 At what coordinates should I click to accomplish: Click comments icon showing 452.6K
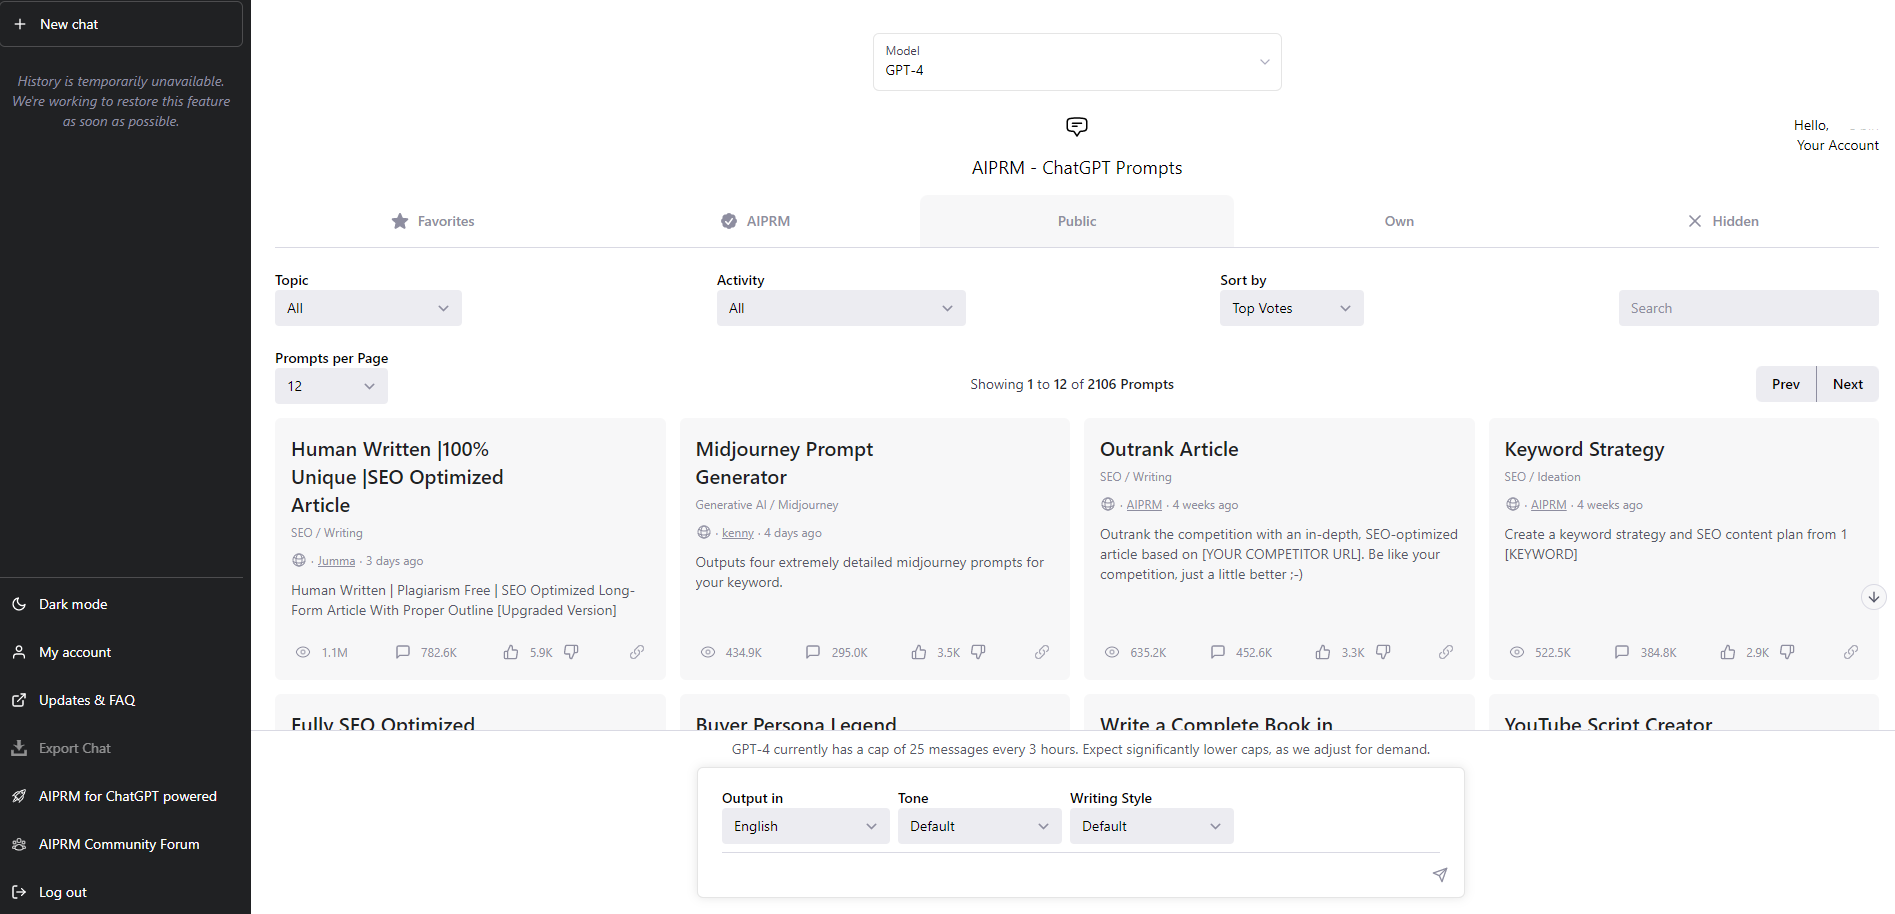point(1218,652)
